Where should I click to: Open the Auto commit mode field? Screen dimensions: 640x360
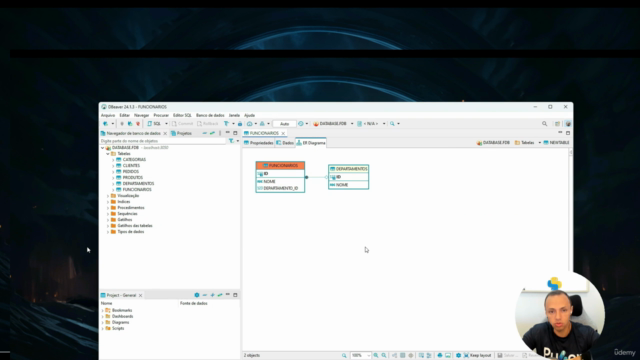(284, 124)
